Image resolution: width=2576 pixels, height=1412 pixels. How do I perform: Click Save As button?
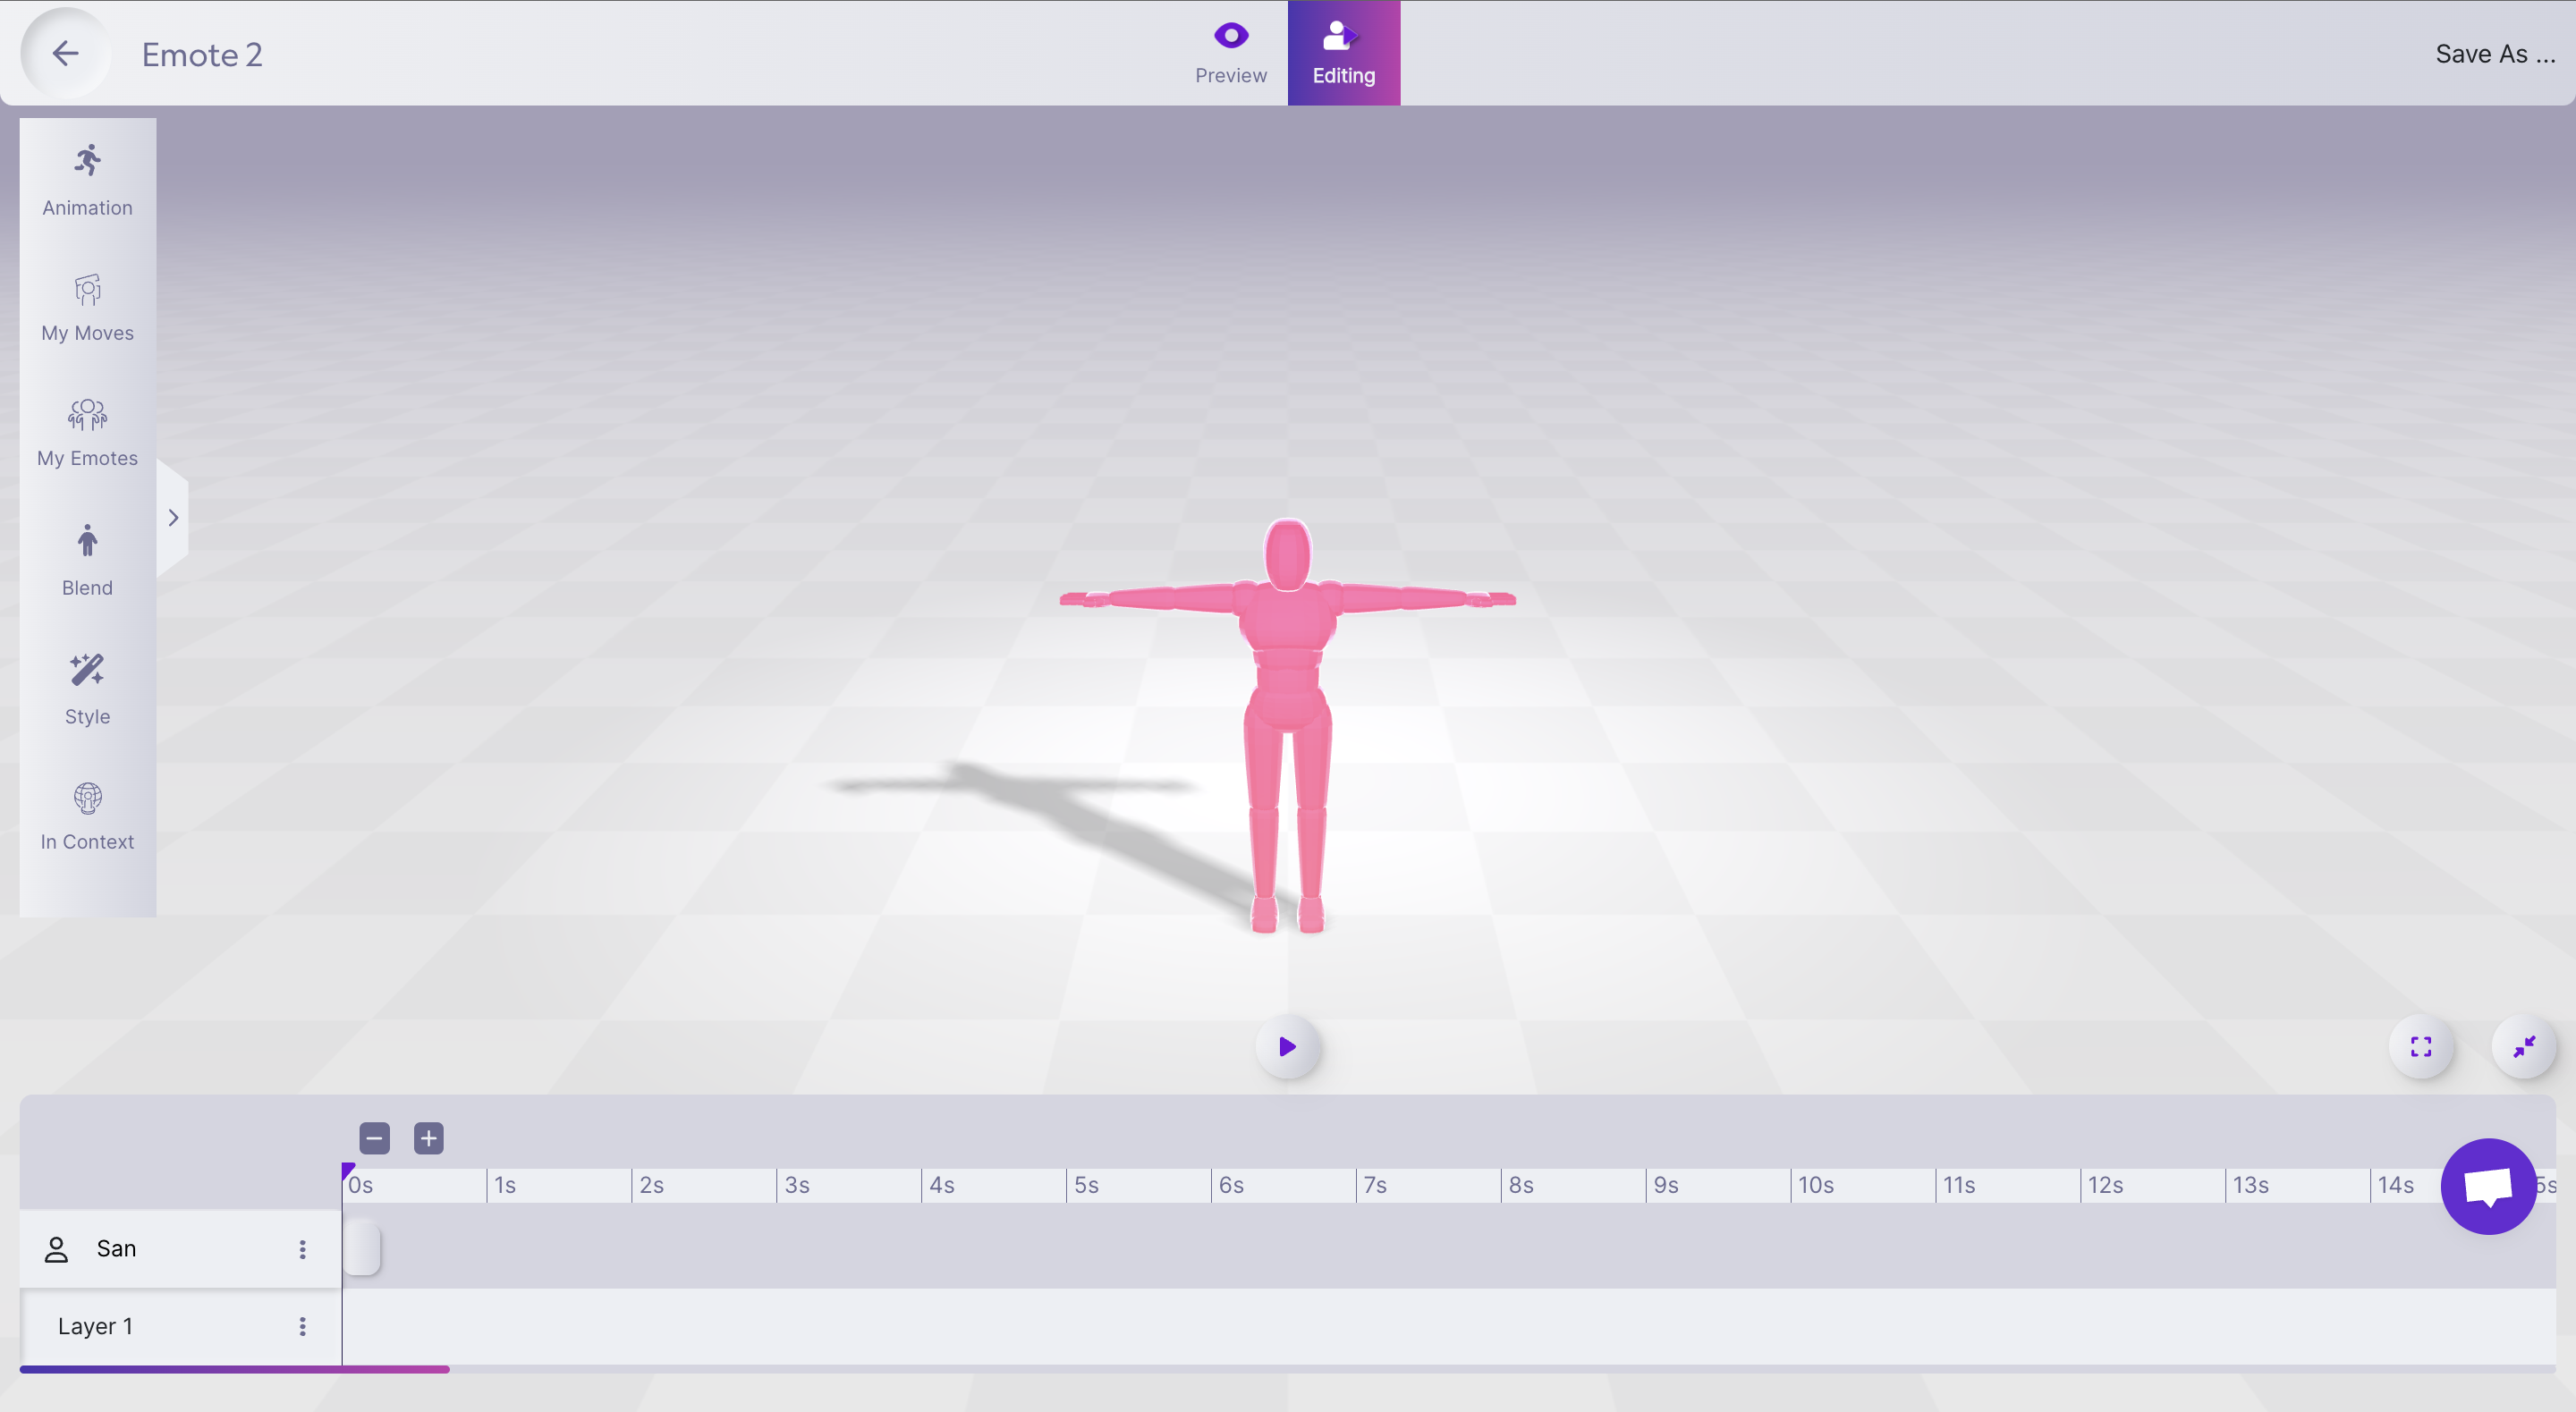coord(2494,54)
